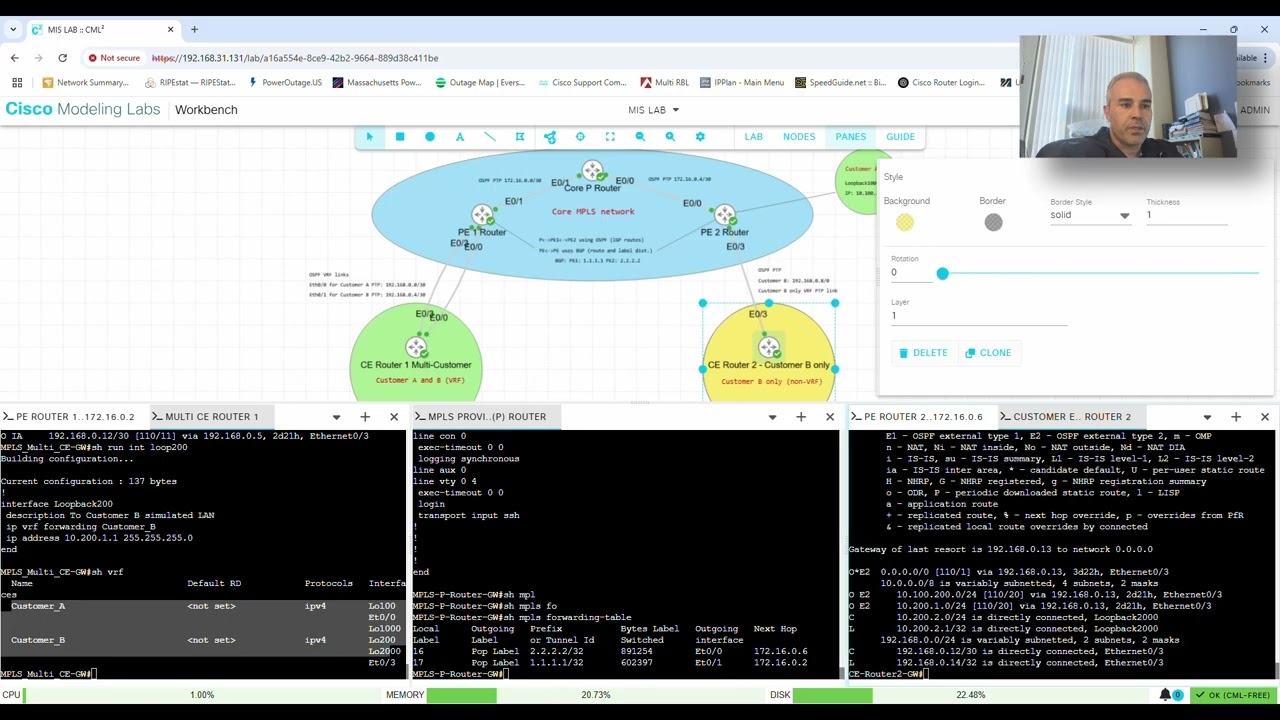Click the polygon shape tool icon
Viewport: 1280px width, 720px height.
click(520, 137)
